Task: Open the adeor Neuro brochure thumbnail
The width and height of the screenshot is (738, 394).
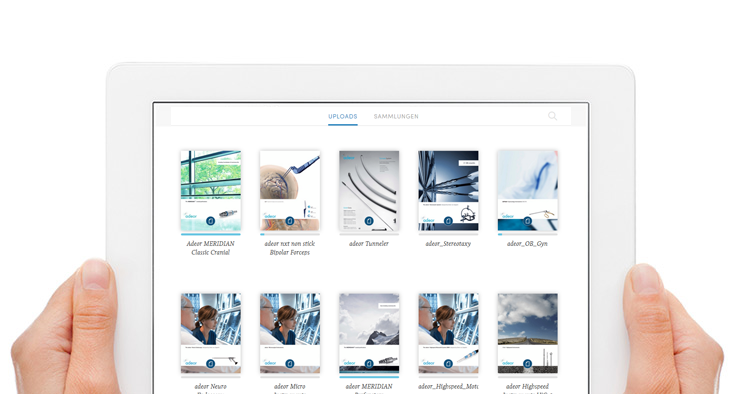Action: coord(210,333)
